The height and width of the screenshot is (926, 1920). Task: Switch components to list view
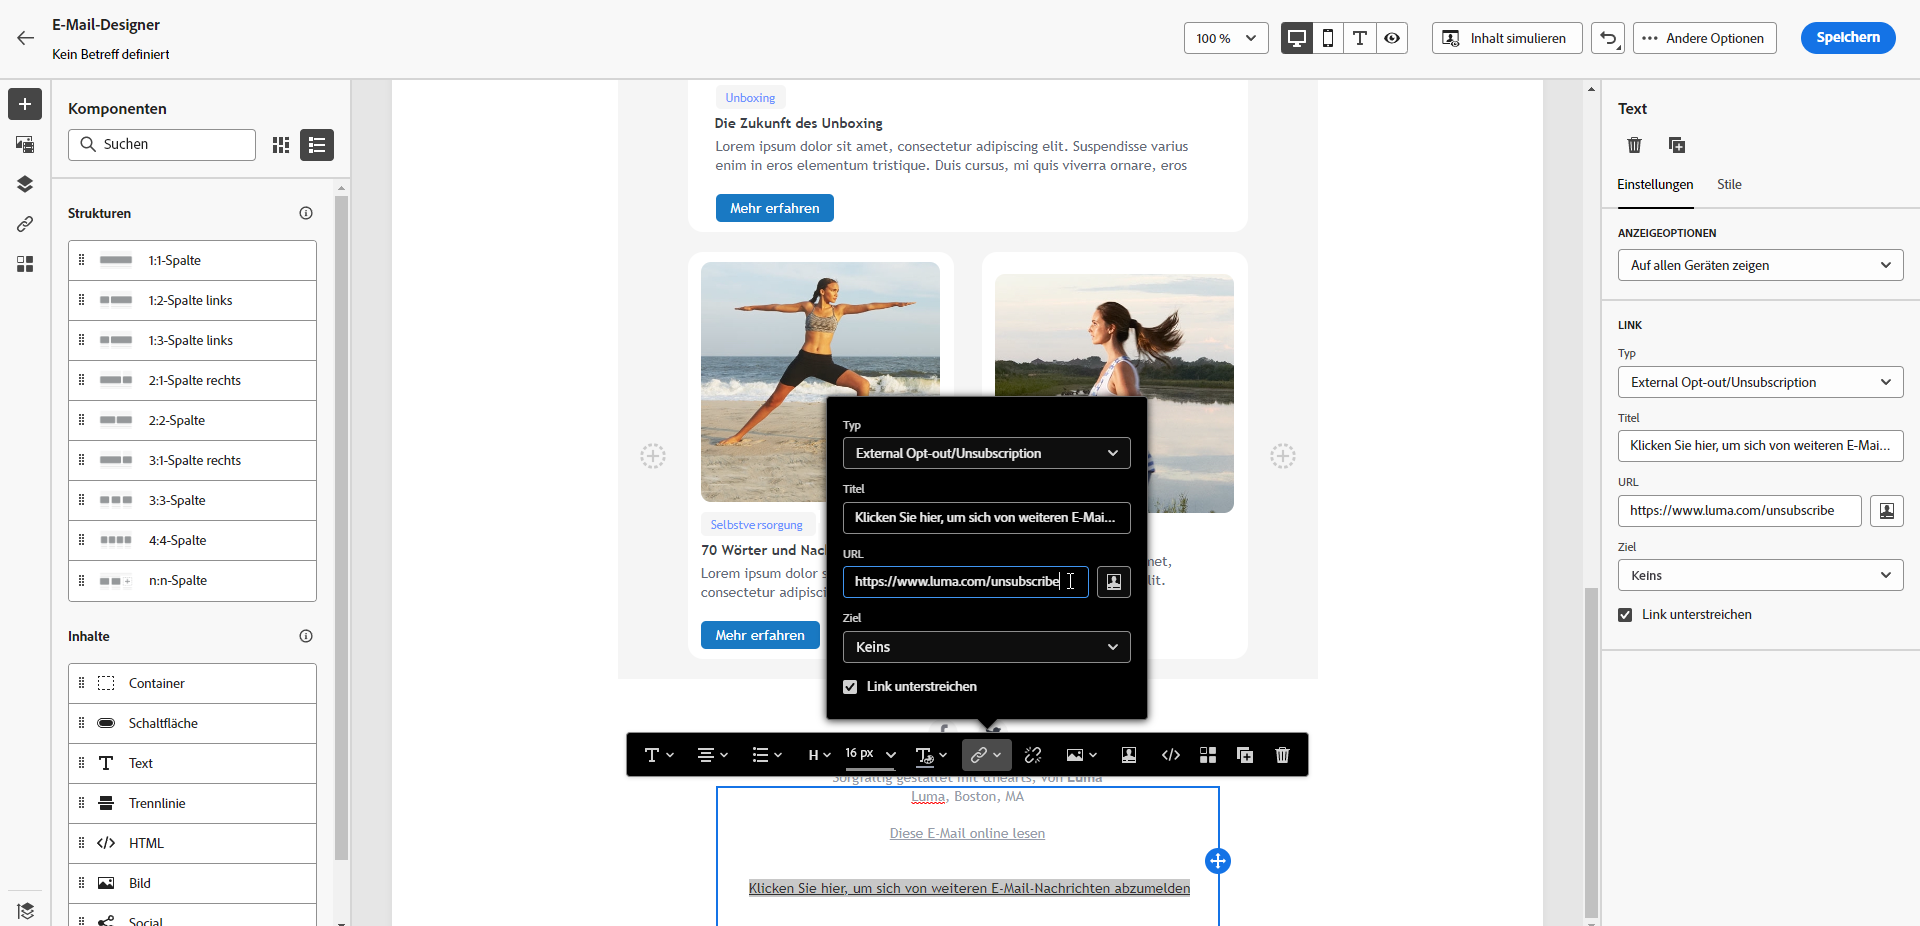(x=317, y=145)
